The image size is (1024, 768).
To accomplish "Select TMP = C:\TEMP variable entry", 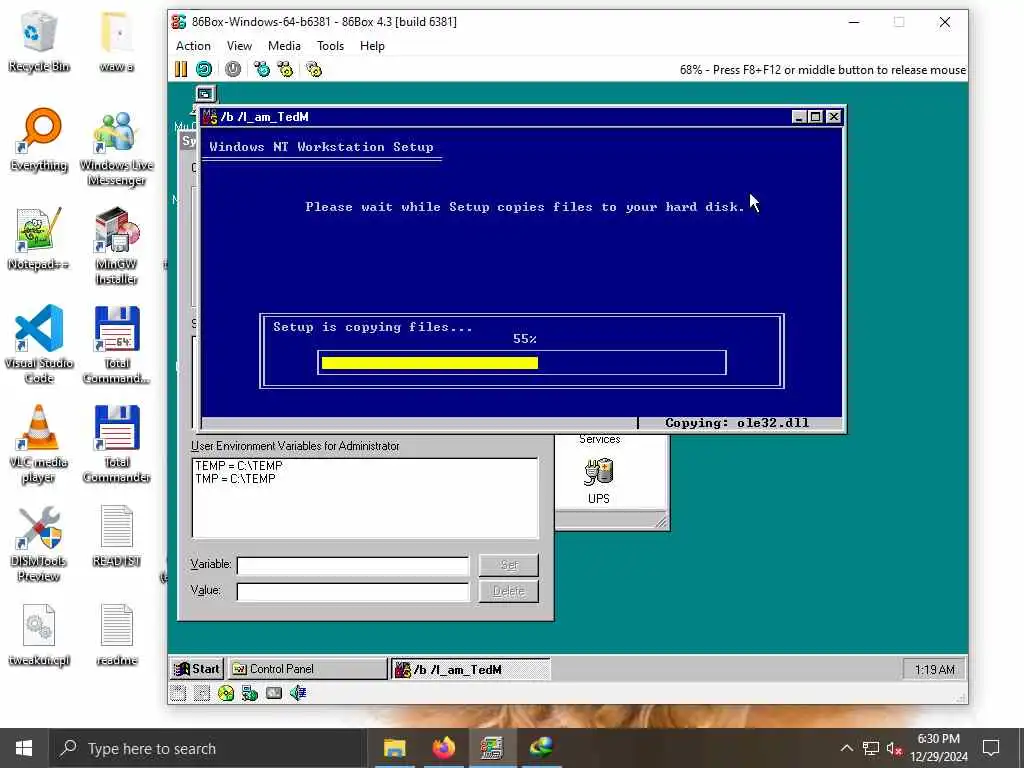I will tap(235, 479).
